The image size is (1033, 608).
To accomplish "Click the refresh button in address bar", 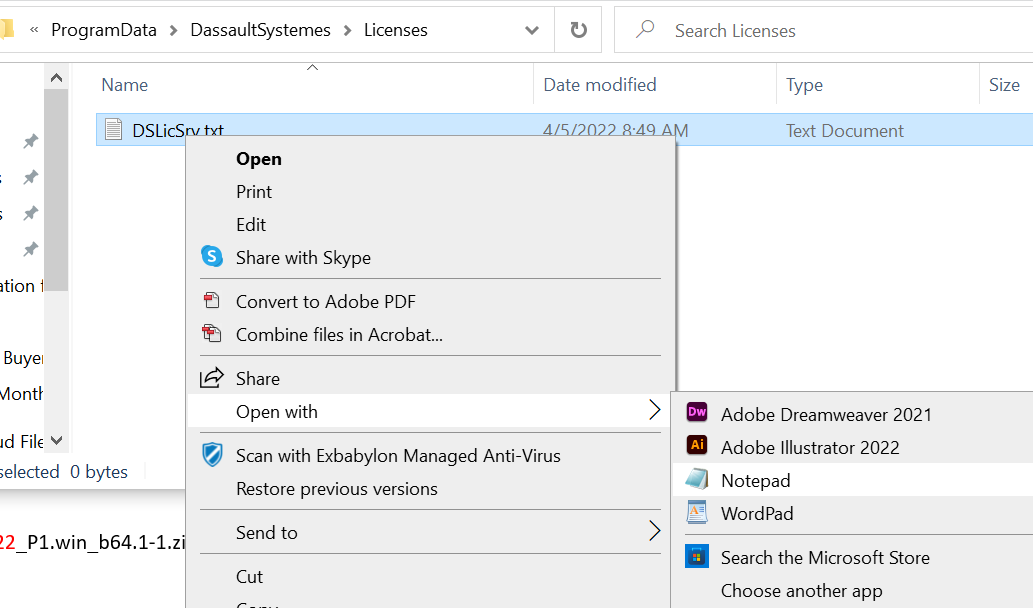I will (578, 30).
